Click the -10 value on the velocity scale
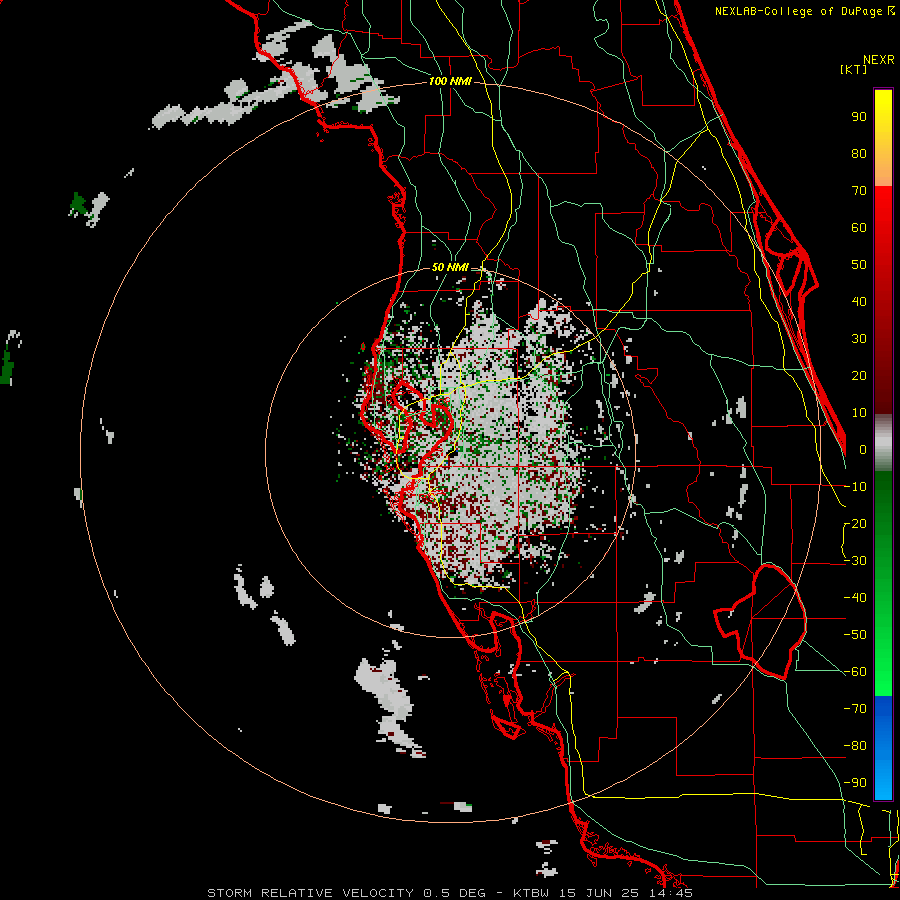900x900 pixels. (855, 487)
